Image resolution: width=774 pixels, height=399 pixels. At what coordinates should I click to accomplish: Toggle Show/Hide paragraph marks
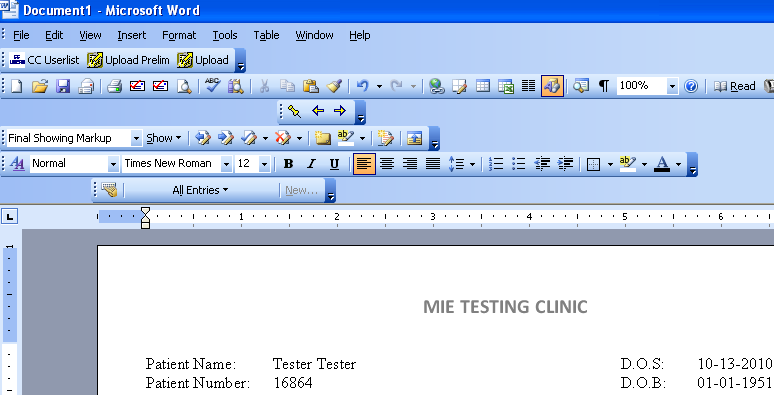click(x=603, y=86)
